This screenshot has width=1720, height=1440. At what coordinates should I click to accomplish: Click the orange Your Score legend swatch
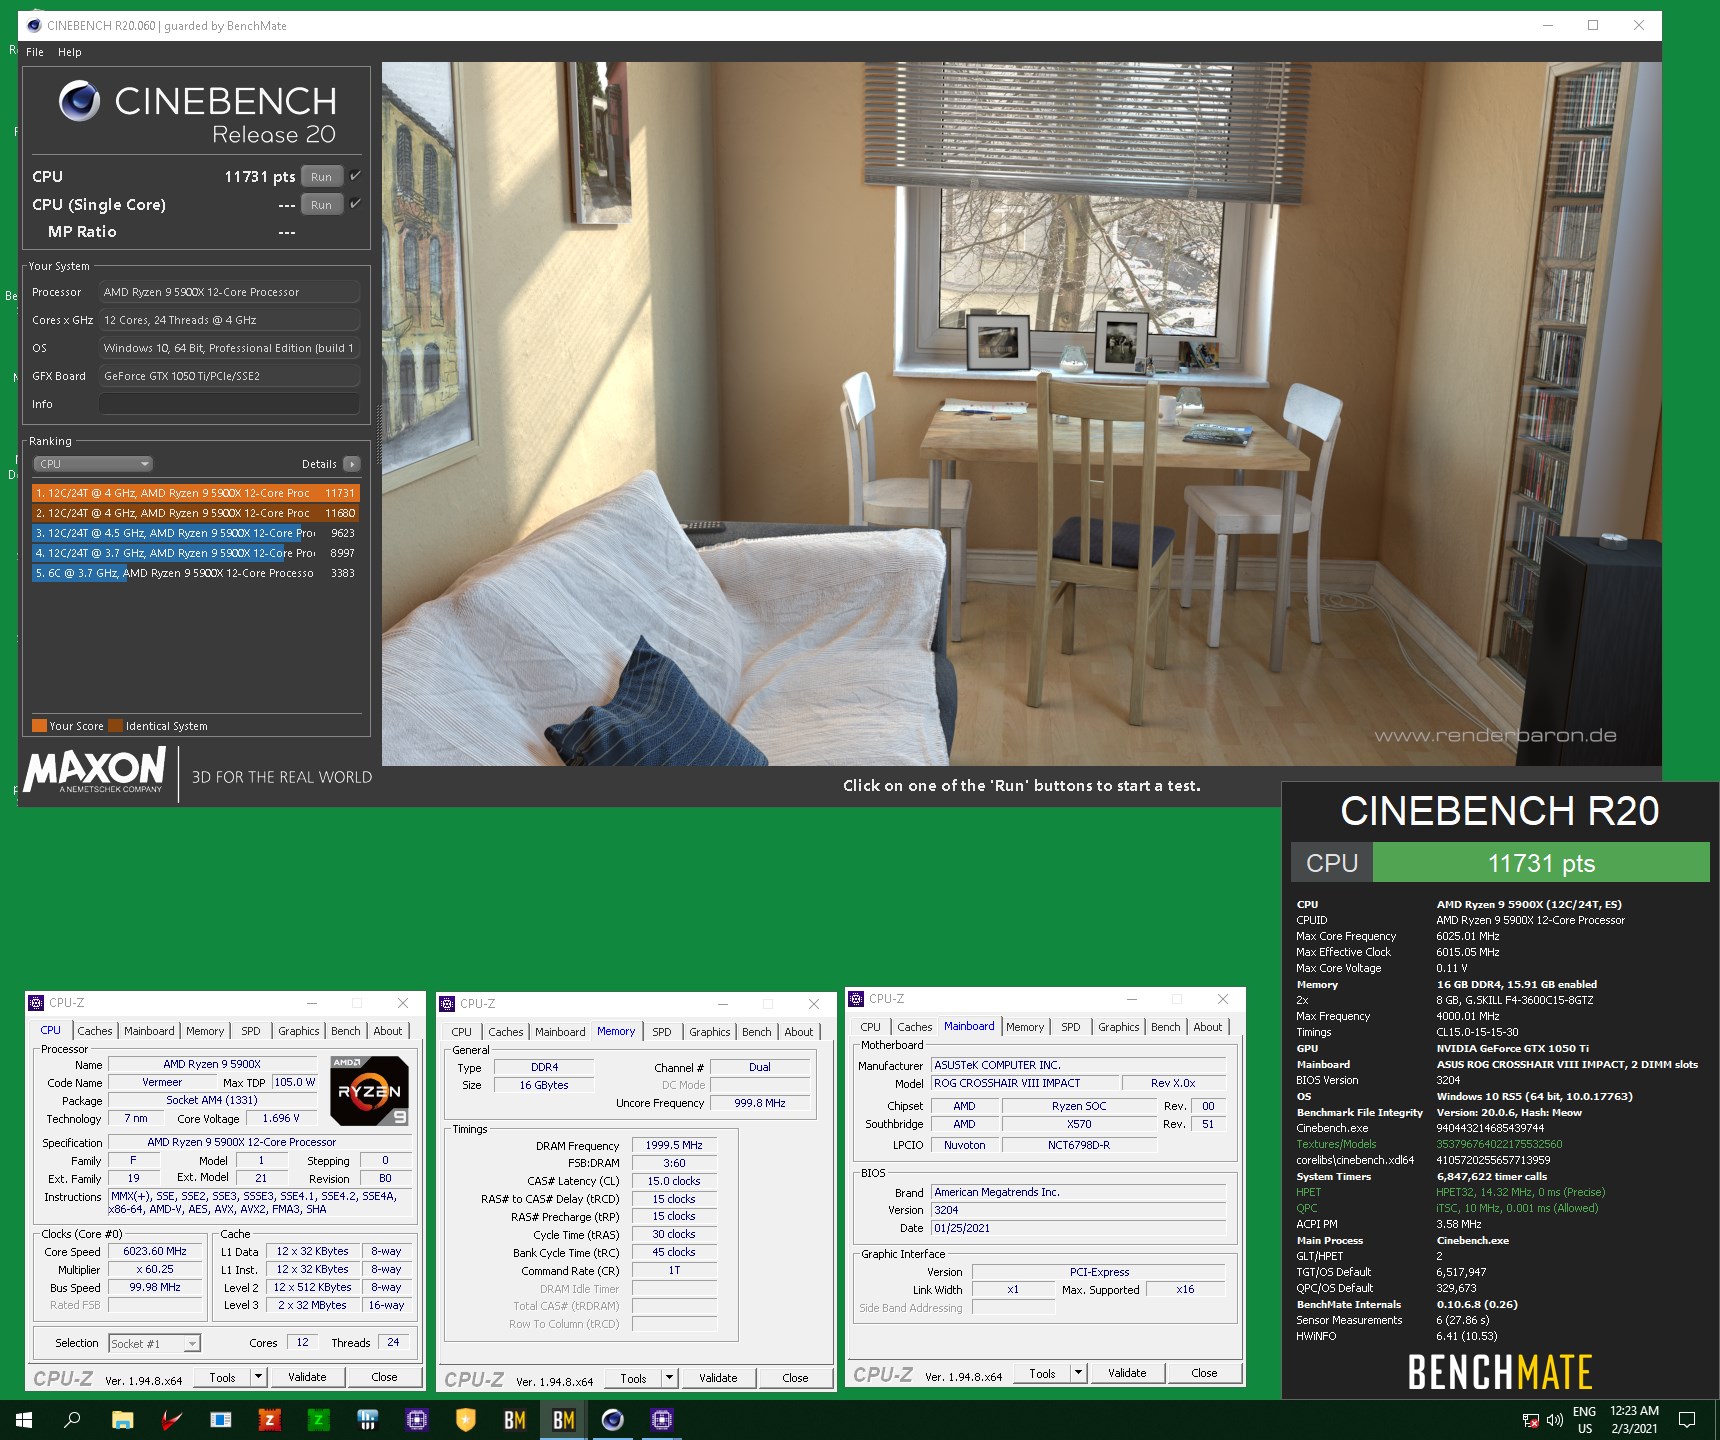point(39,726)
